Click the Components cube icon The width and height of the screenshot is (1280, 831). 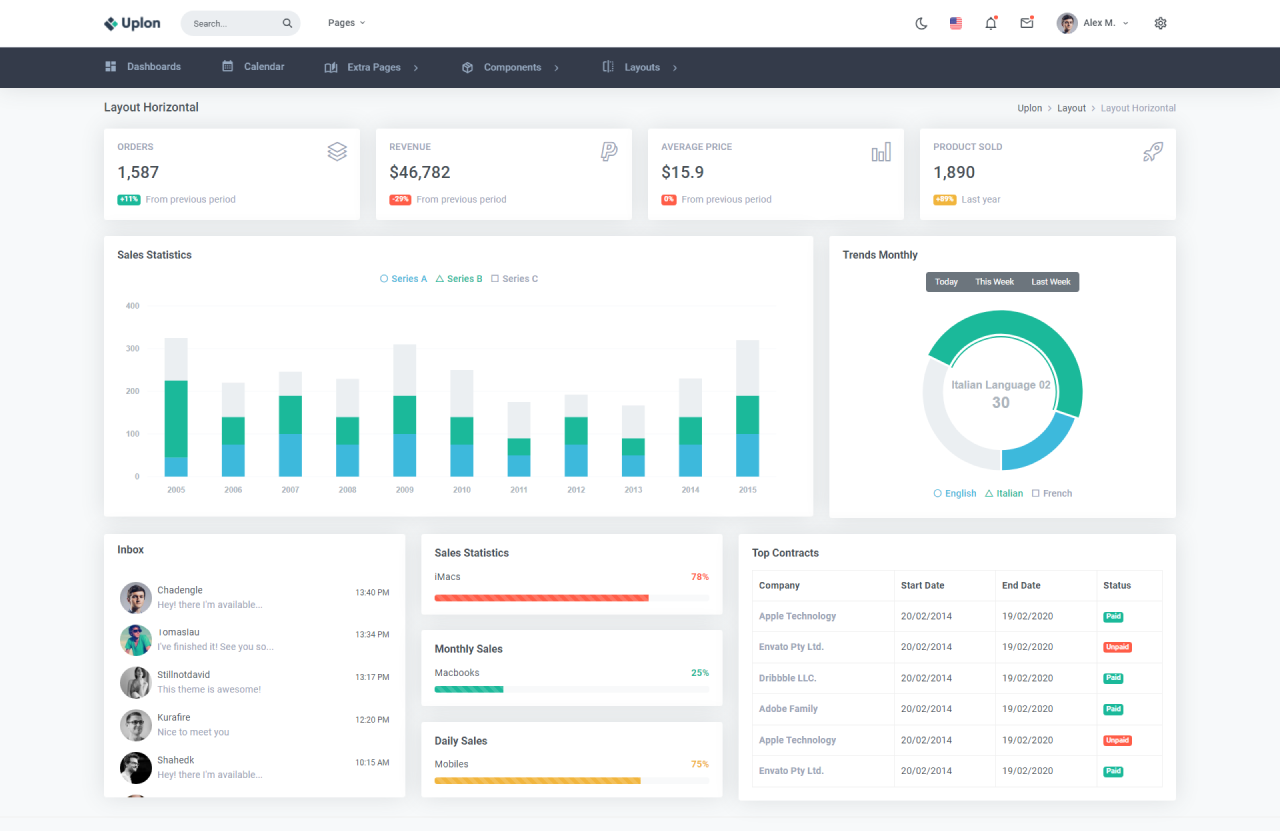pyautogui.click(x=467, y=68)
